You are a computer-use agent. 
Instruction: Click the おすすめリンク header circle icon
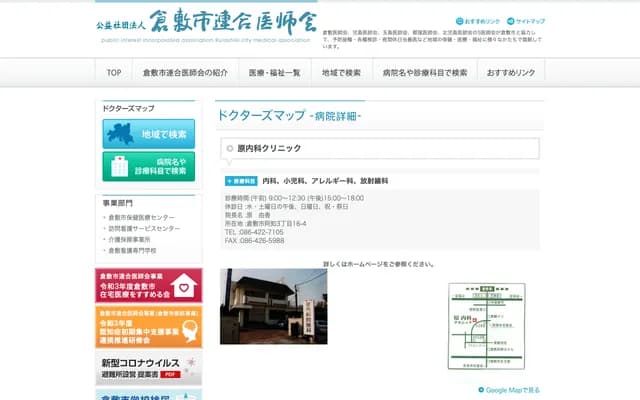(x=460, y=21)
